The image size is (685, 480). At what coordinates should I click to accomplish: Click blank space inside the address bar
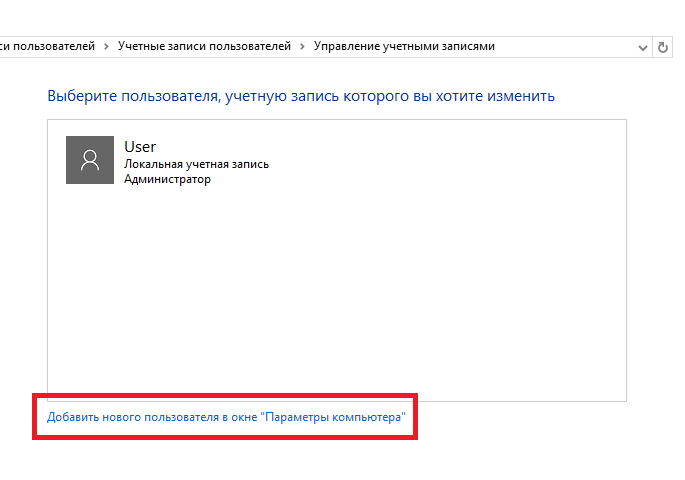[x=564, y=47]
